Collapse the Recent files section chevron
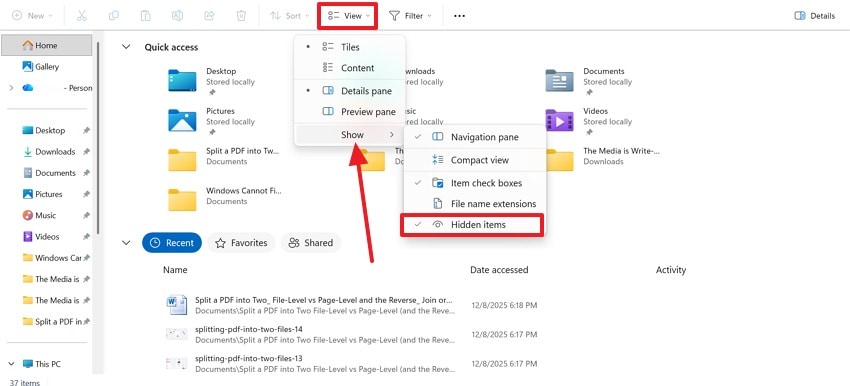 pyautogui.click(x=126, y=243)
